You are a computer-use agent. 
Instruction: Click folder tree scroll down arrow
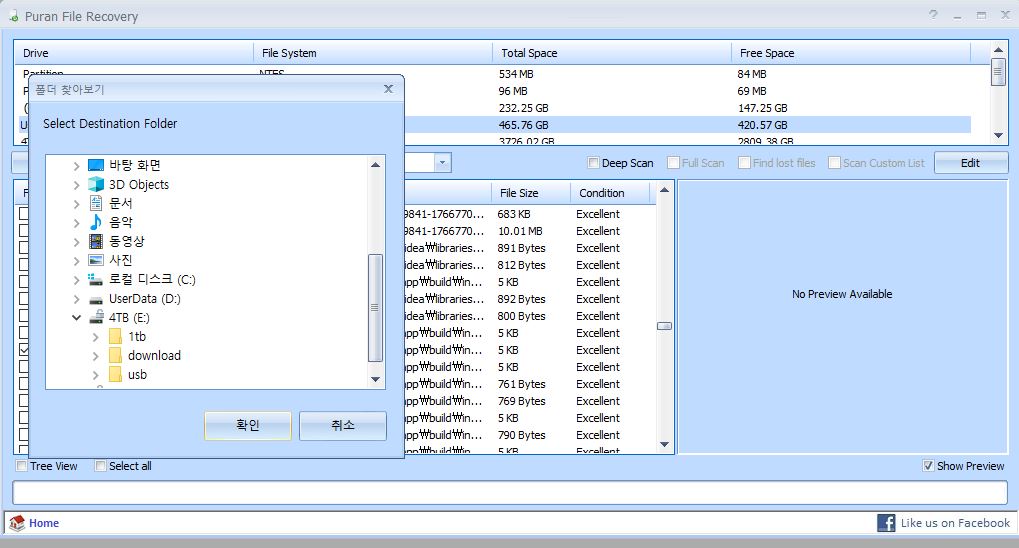point(375,379)
